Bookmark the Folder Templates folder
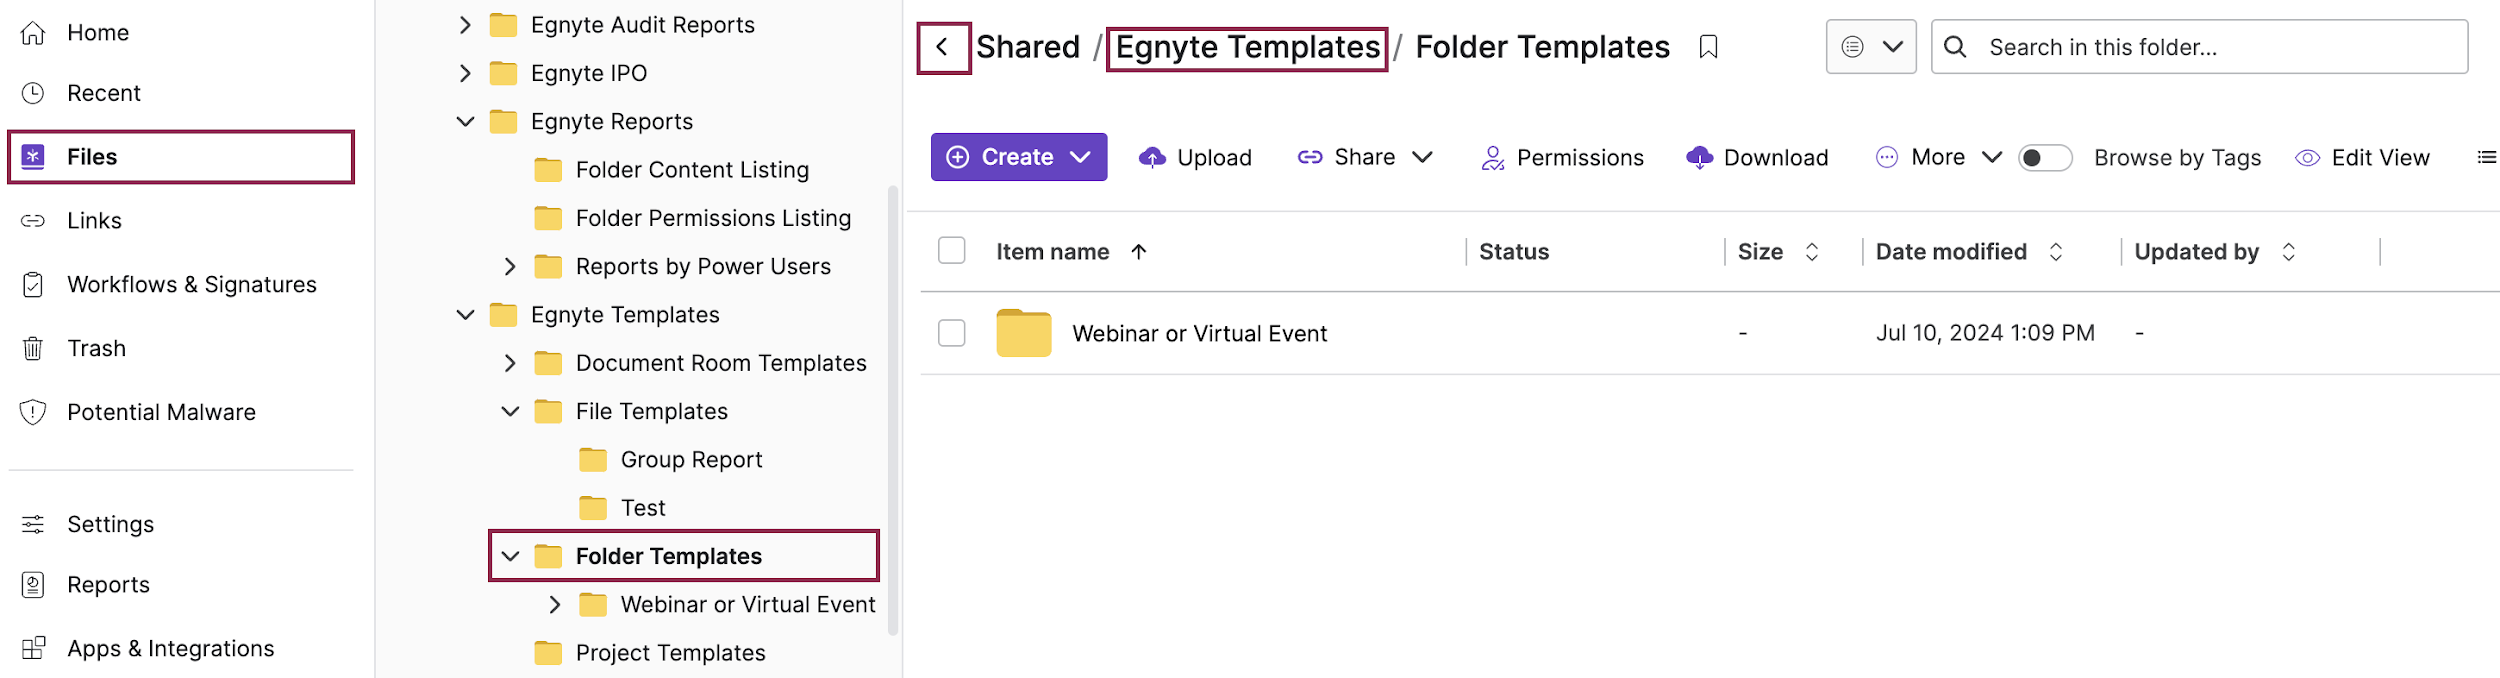The height and width of the screenshot is (678, 2500). (x=1708, y=47)
